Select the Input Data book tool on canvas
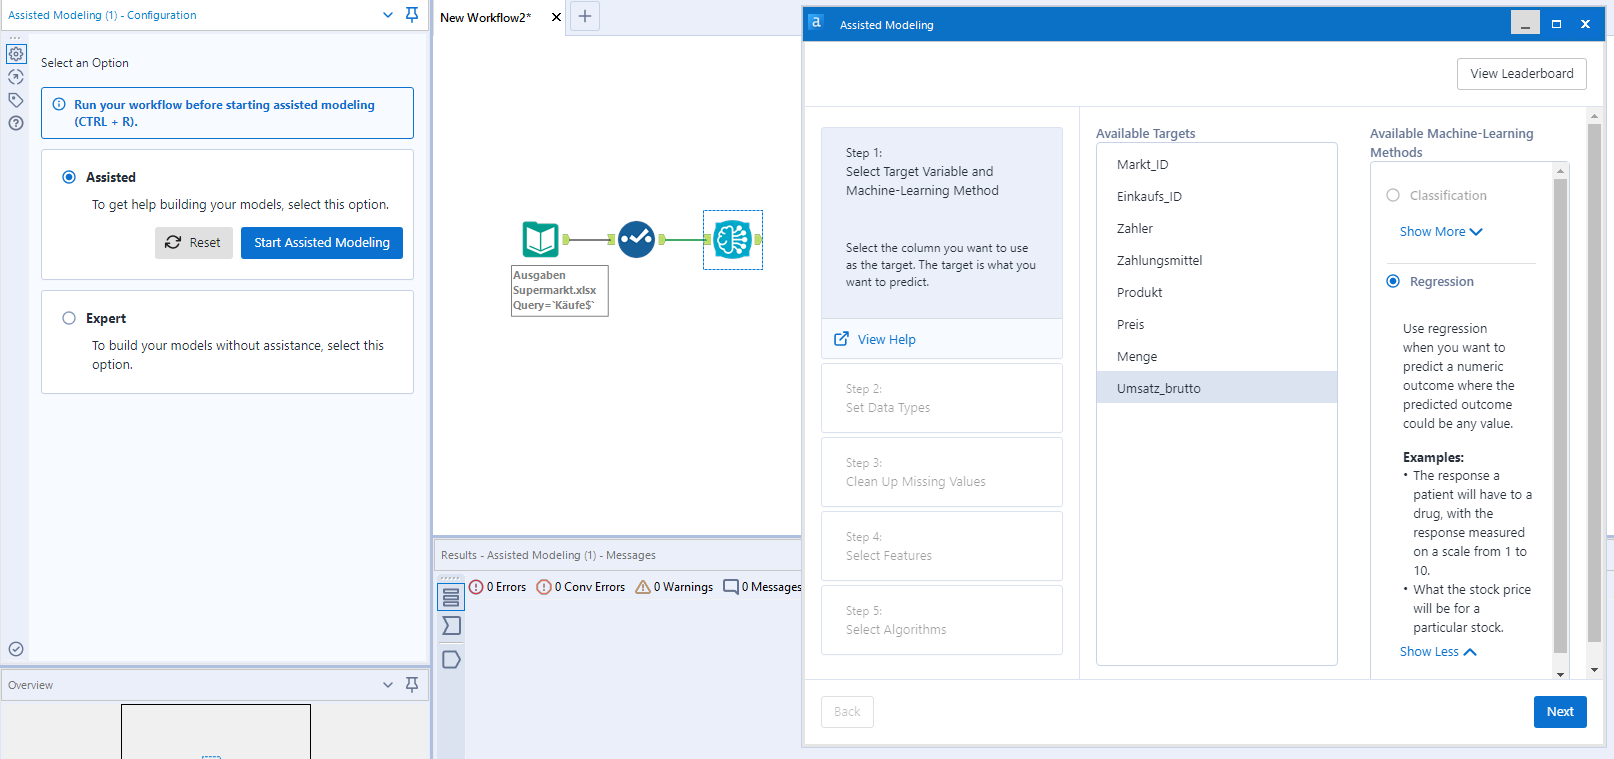This screenshot has width=1614, height=759. [x=541, y=239]
